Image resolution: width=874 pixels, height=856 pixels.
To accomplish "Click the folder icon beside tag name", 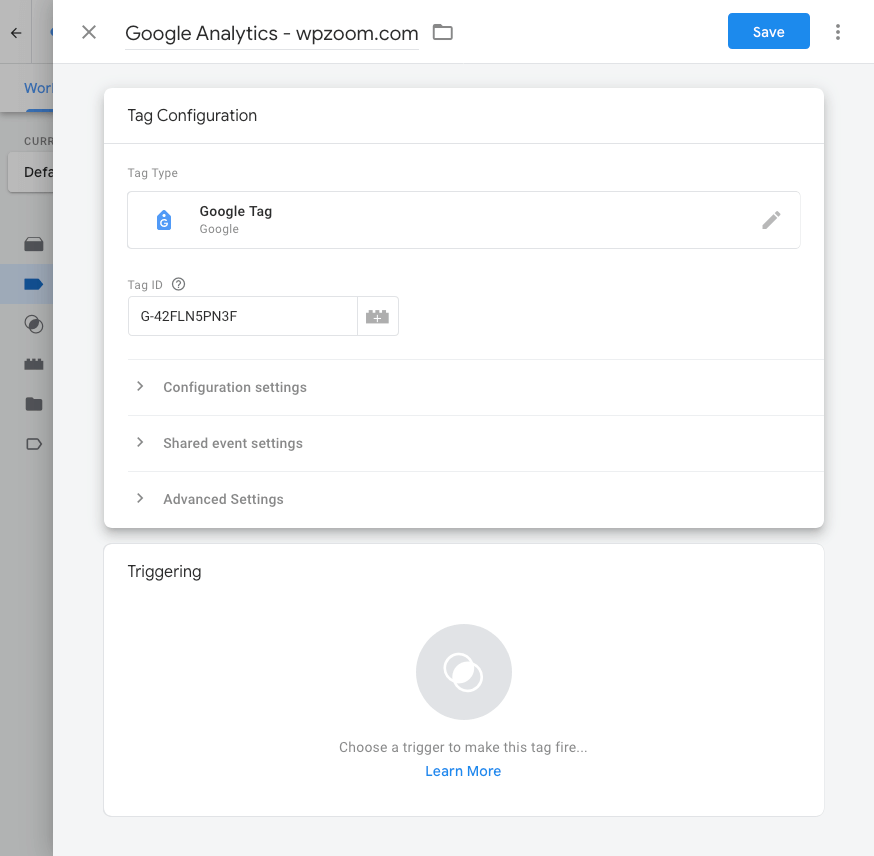I will coord(443,32).
